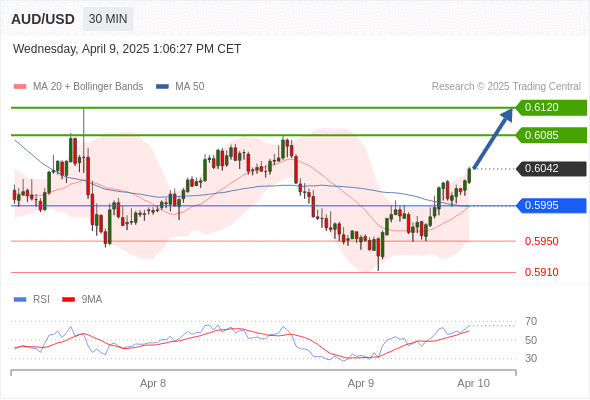Click the Apr 9 date axis label
This screenshot has width=590, height=400.
click(361, 383)
